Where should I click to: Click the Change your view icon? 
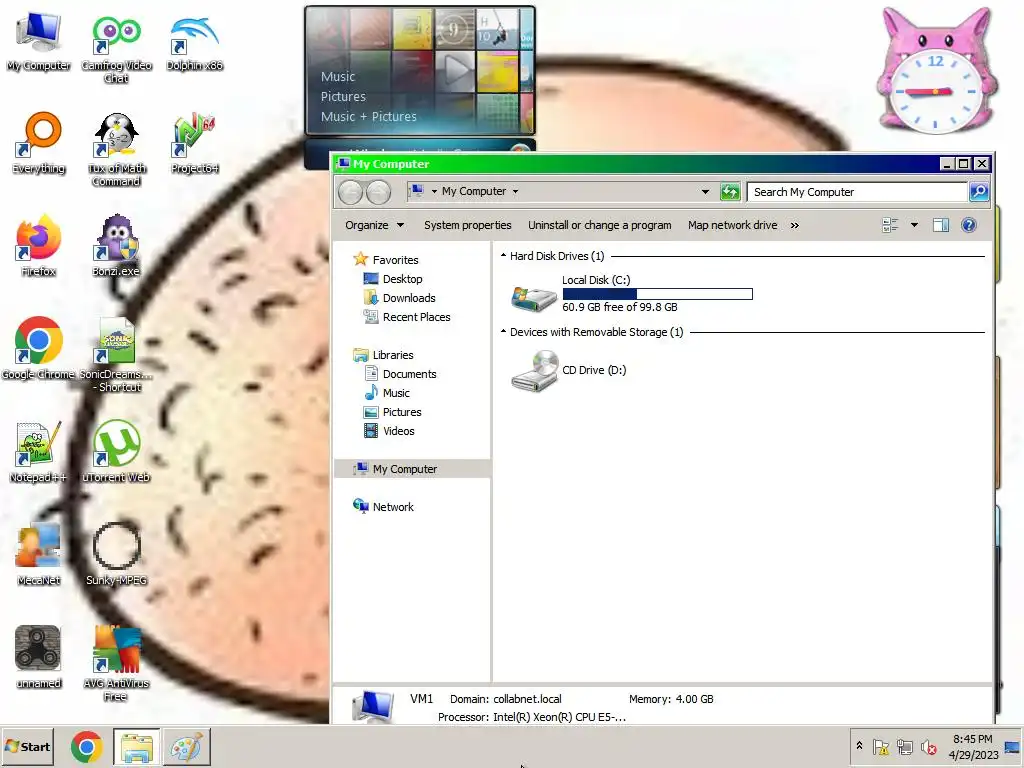[890, 225]
